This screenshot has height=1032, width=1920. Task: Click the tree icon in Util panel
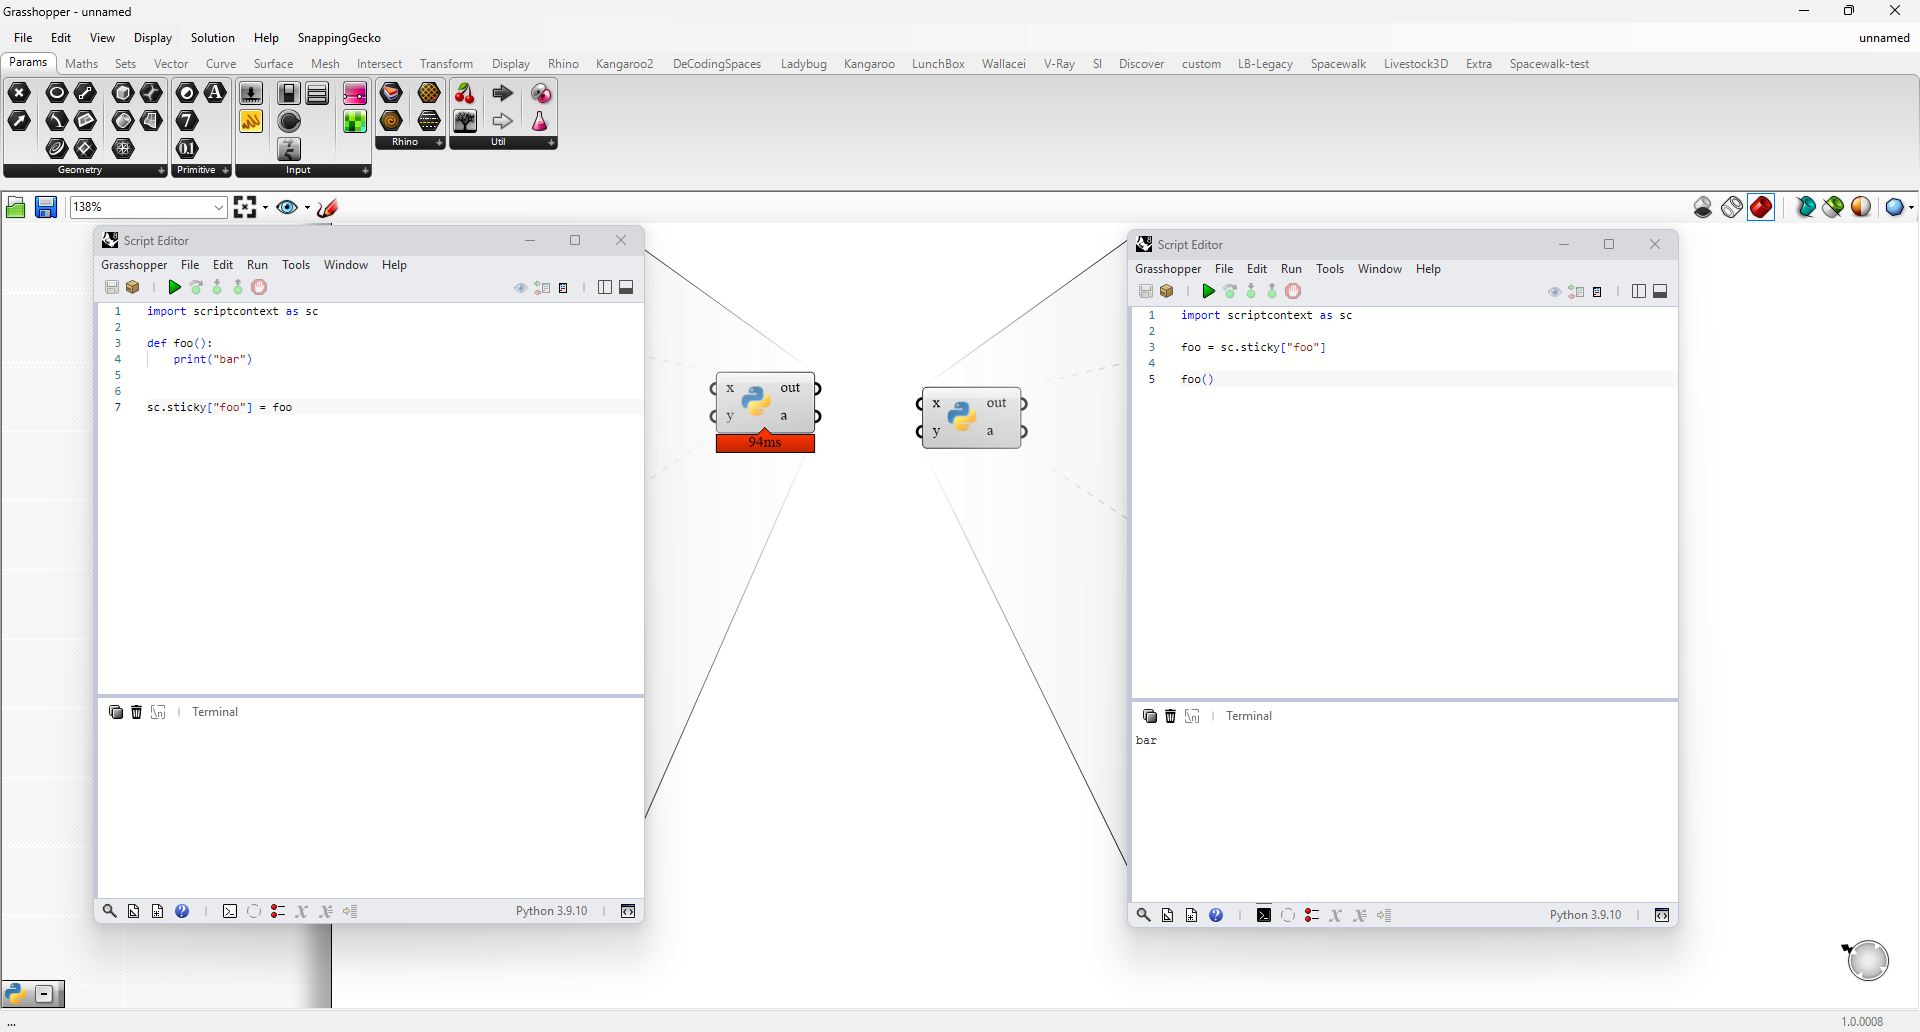pyautogui.click(x=465, y=121)
